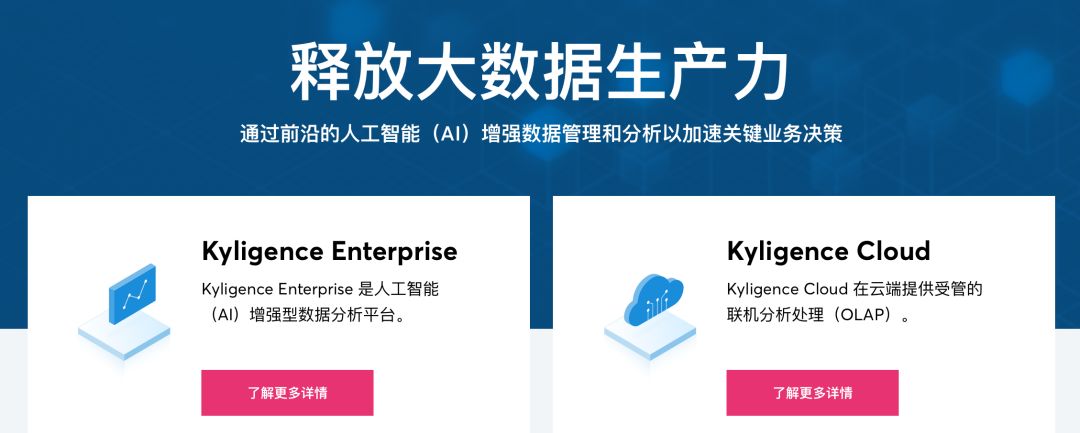The width and height of the screenshot is (1080, 433).
Task: Click the glowing hexagon in banner's upper right
Action: click(1026, 77)
